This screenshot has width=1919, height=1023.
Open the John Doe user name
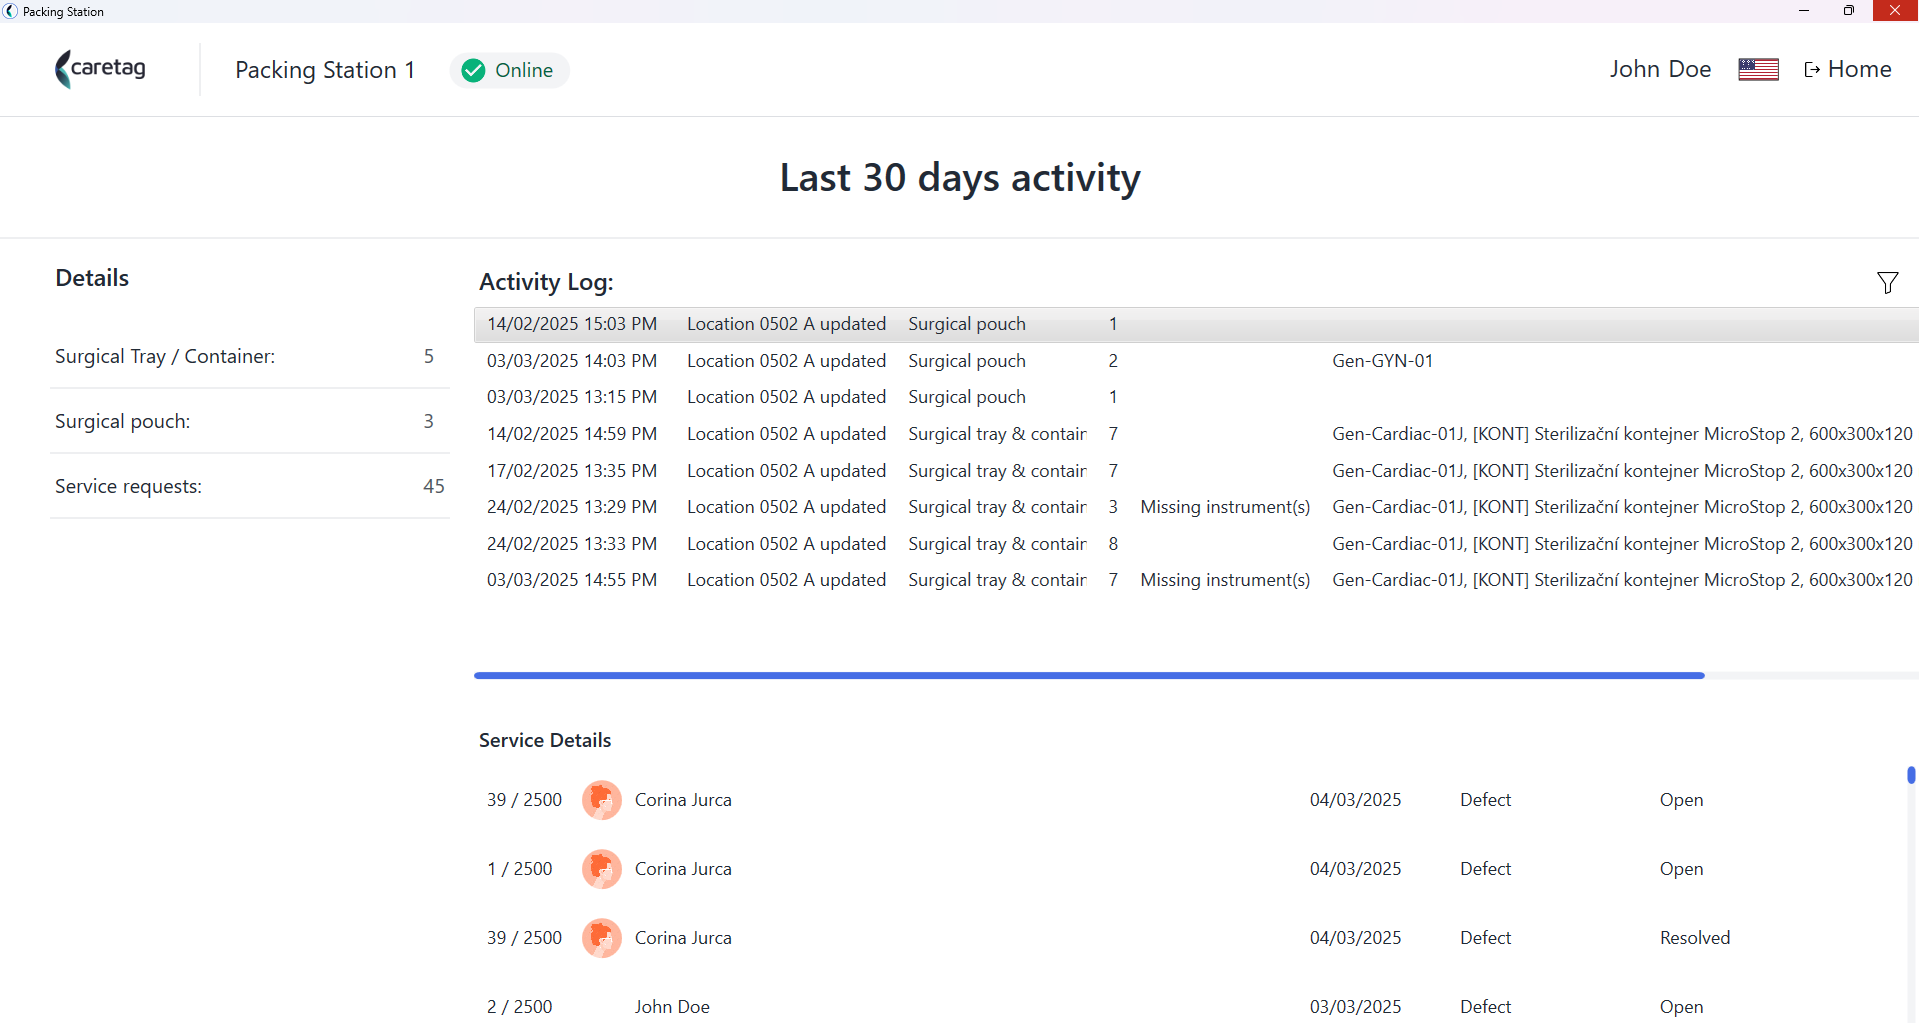1660,69
